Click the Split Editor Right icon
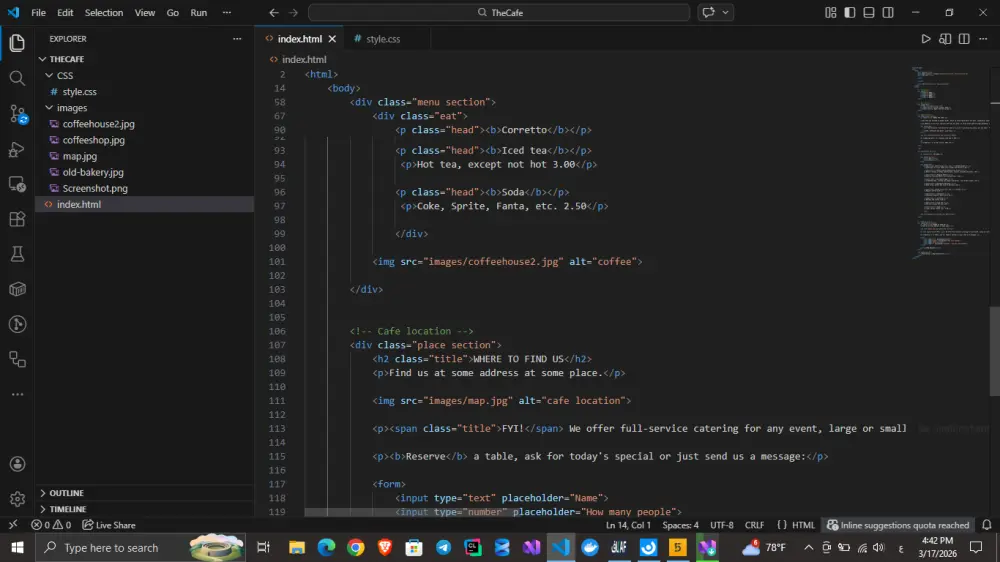The height and width of the screenshot is (562, 1000). pyautogui.click(x=964, y=39)
